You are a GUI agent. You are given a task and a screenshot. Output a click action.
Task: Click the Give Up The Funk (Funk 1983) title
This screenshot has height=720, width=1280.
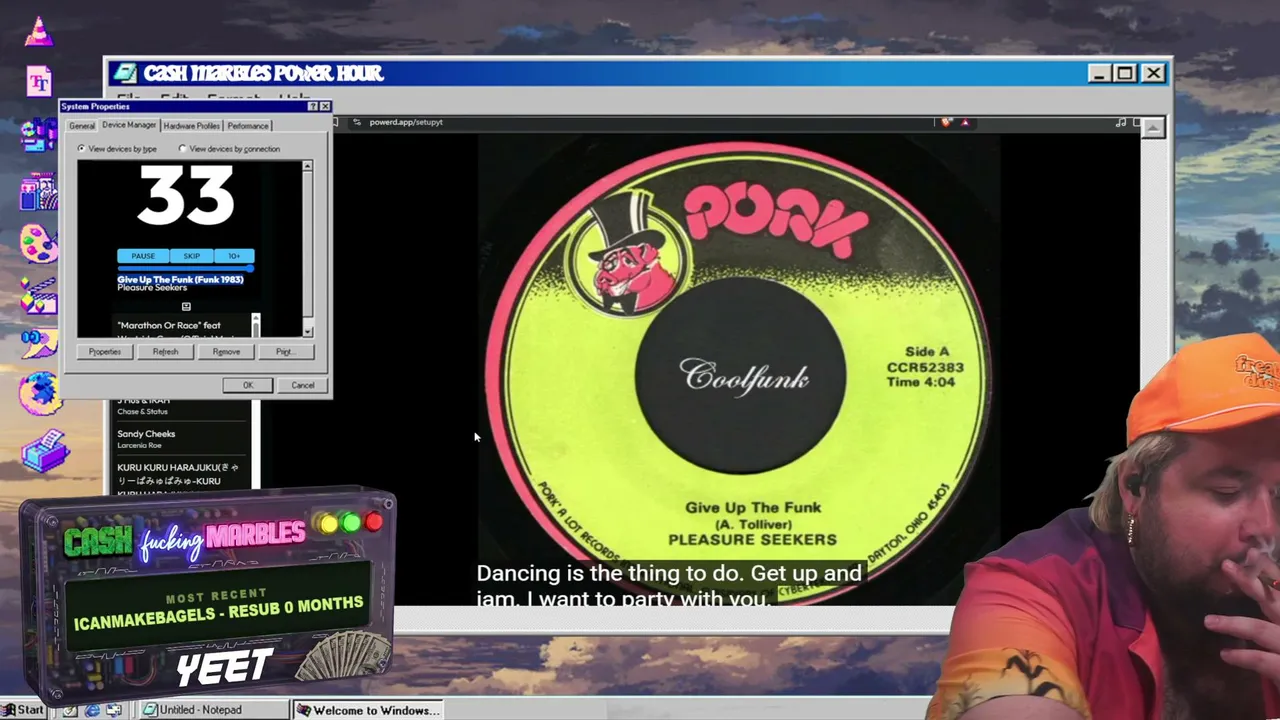pyautogui.click(x=180, y=279)
